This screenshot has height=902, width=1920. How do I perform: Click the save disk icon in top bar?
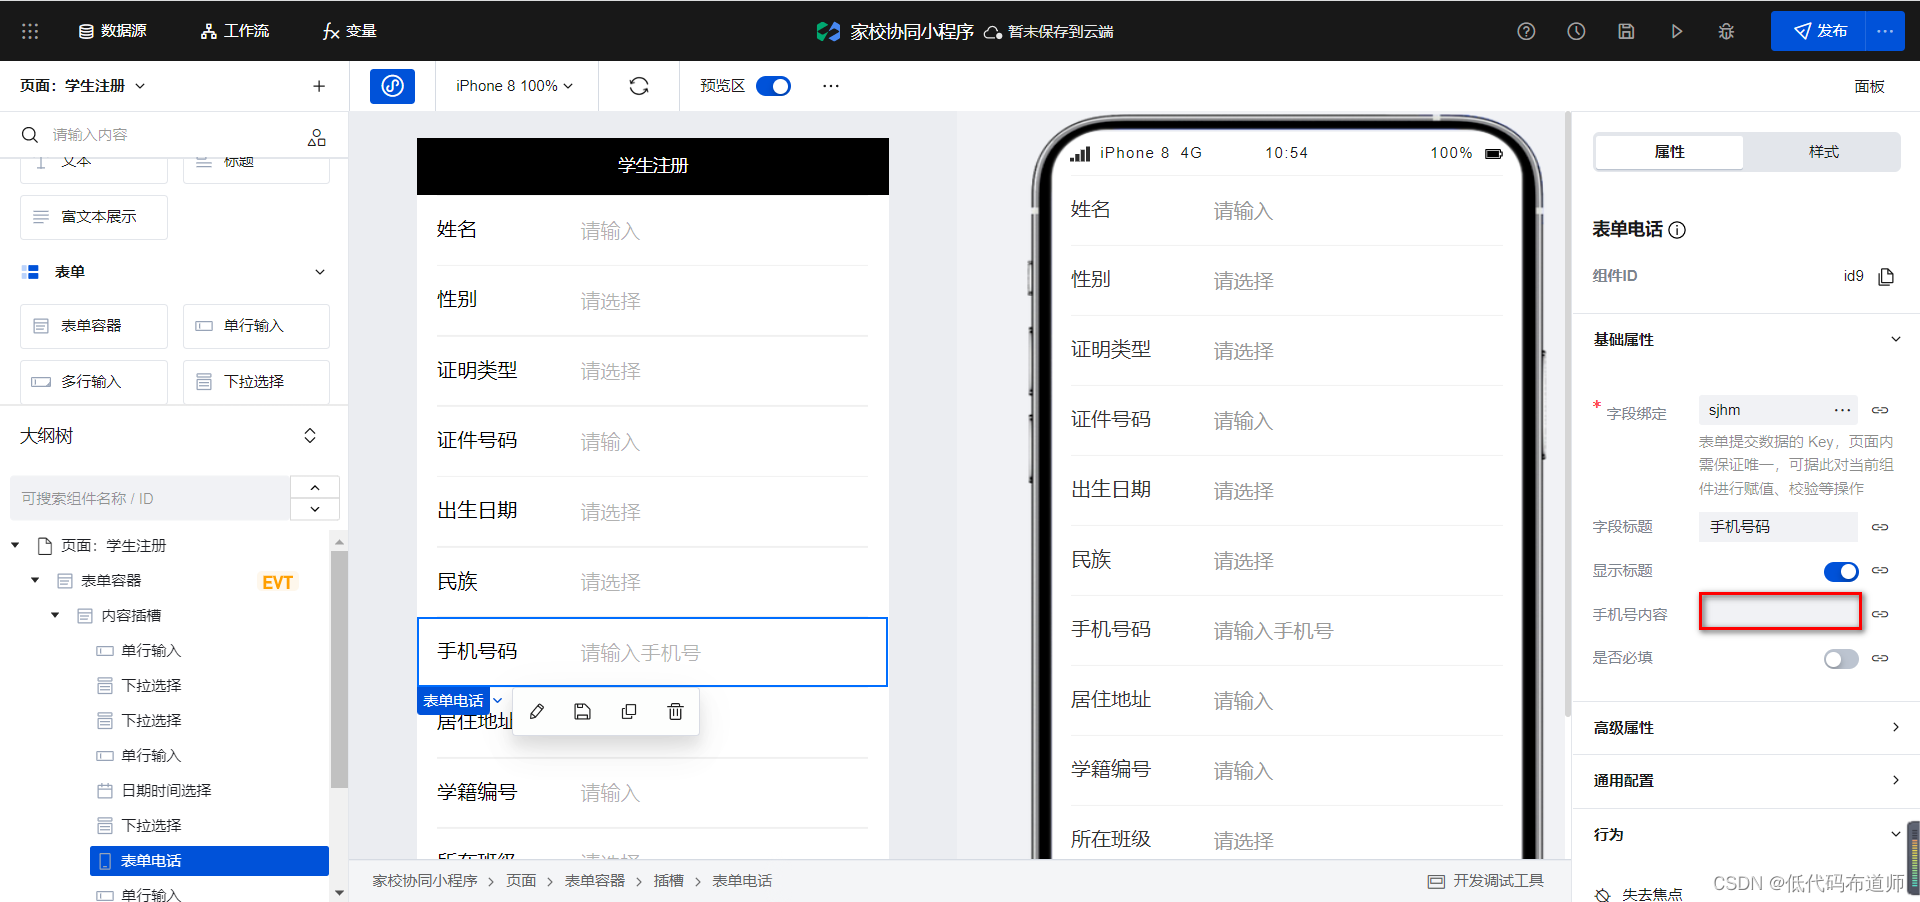pyautogui.click(x=1626, y=31)
